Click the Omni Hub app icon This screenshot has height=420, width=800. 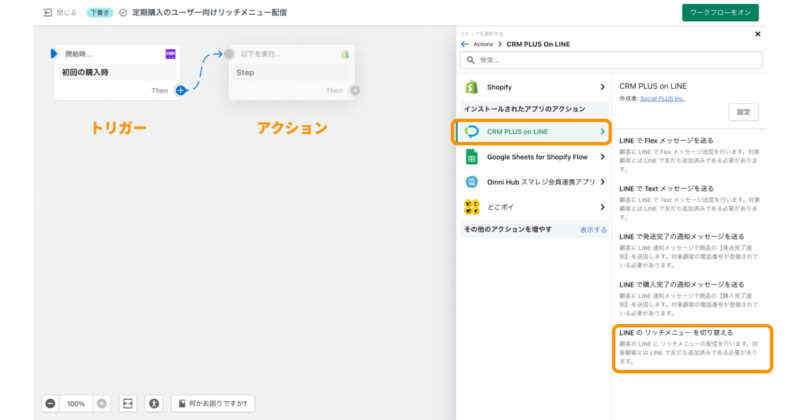(x=471, y=182)
